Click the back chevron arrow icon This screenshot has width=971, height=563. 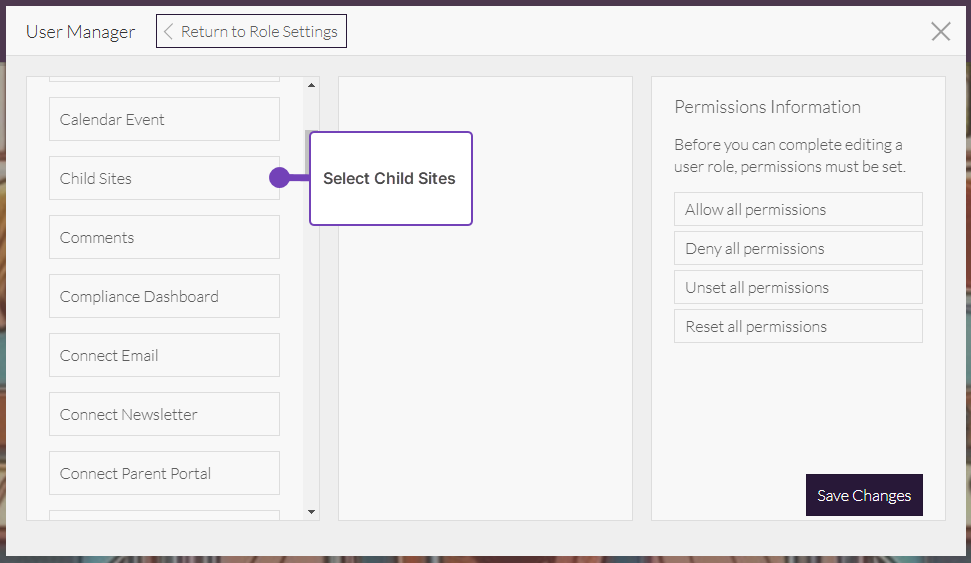(x=168, y=31)
